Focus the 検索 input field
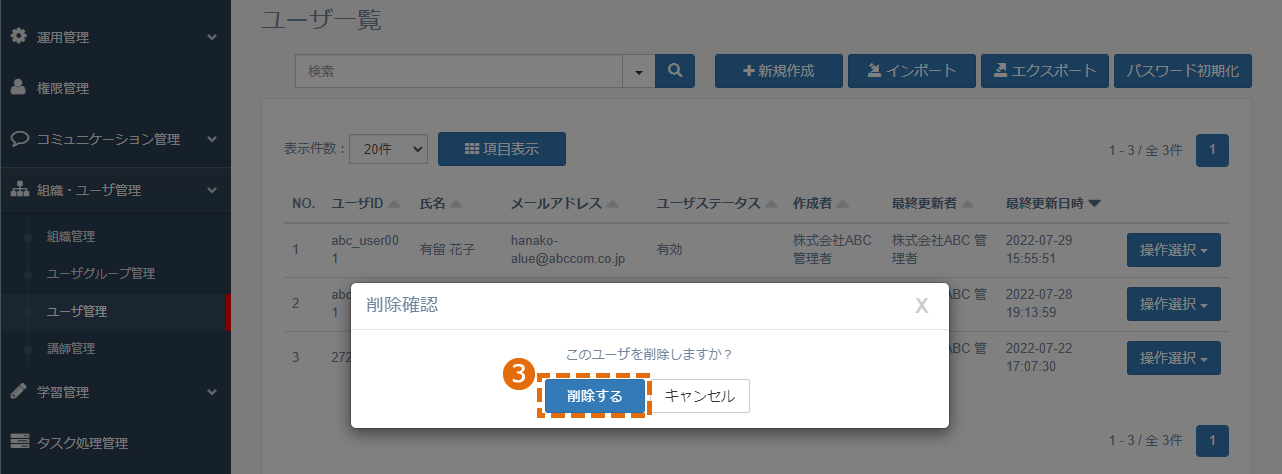Screen dimensions: 1282x474 pyautogui.click(x=459, y=71)
